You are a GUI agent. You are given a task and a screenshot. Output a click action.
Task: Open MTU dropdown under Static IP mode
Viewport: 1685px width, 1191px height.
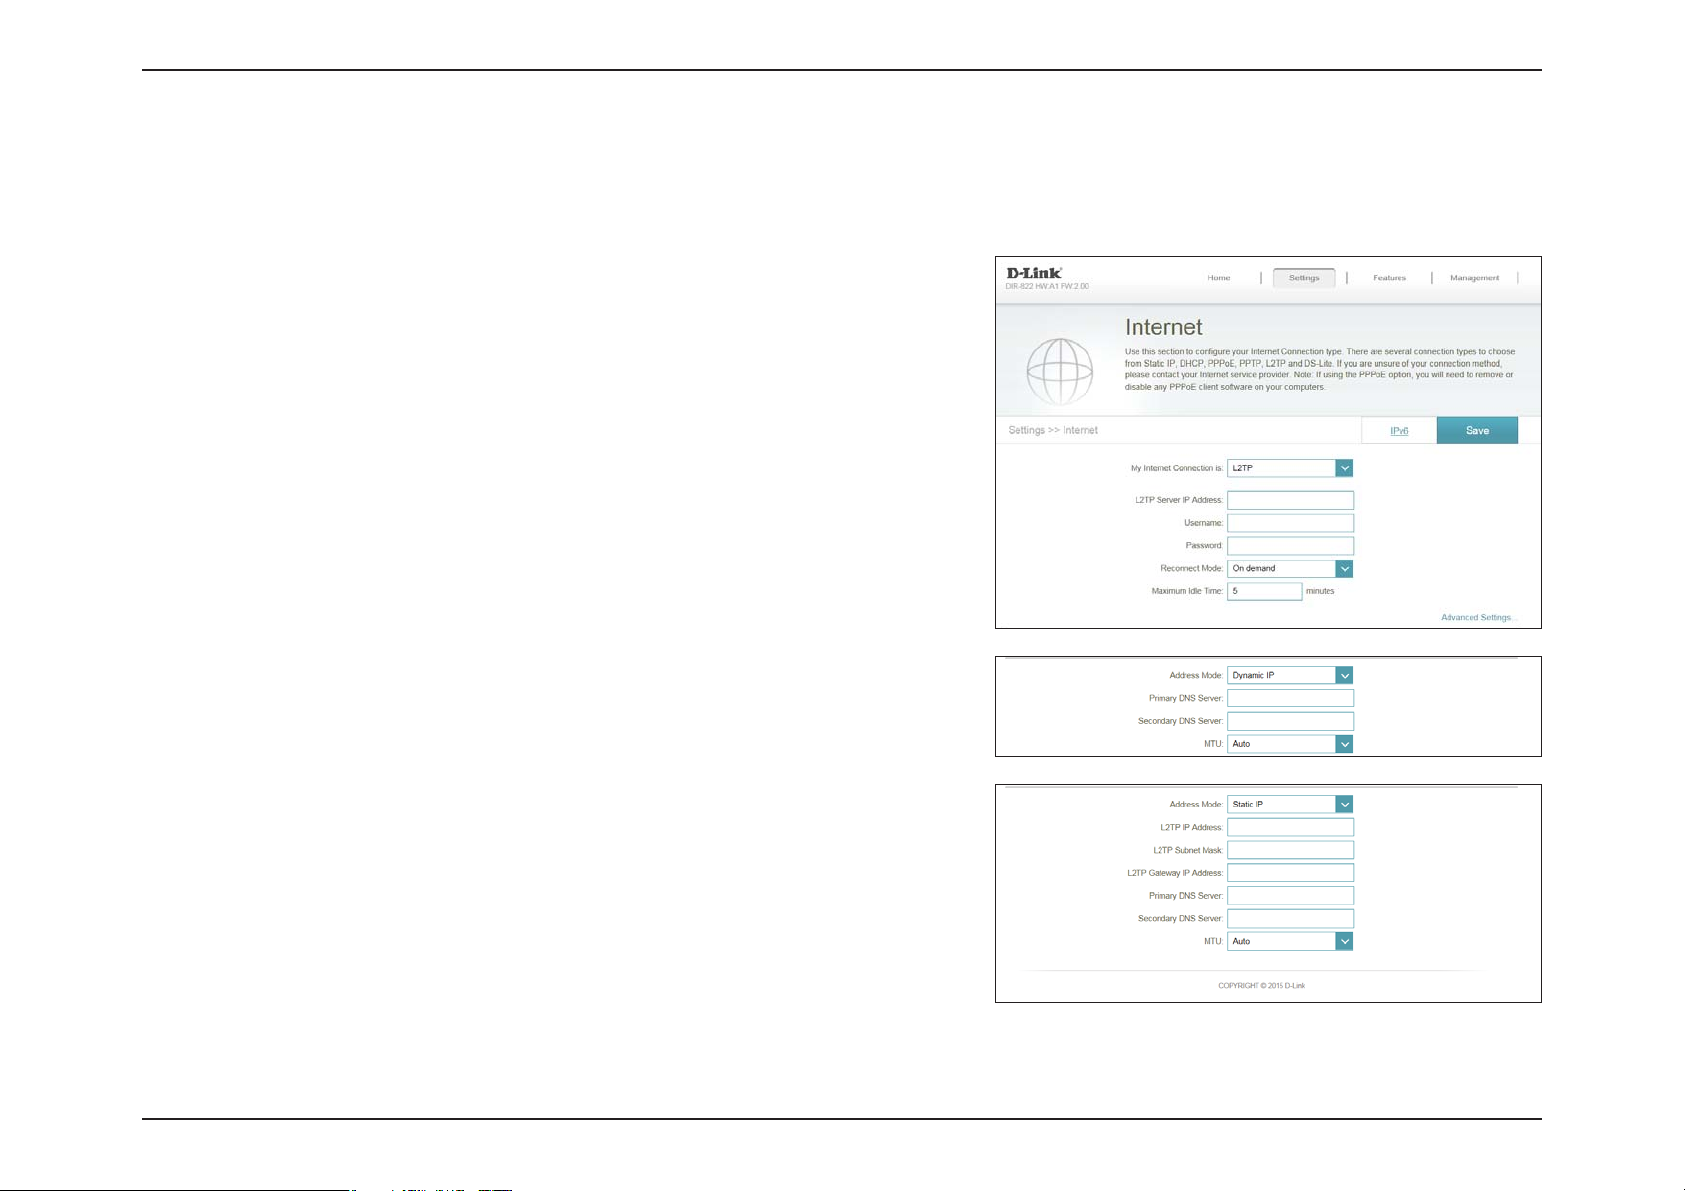(1290, 941)
